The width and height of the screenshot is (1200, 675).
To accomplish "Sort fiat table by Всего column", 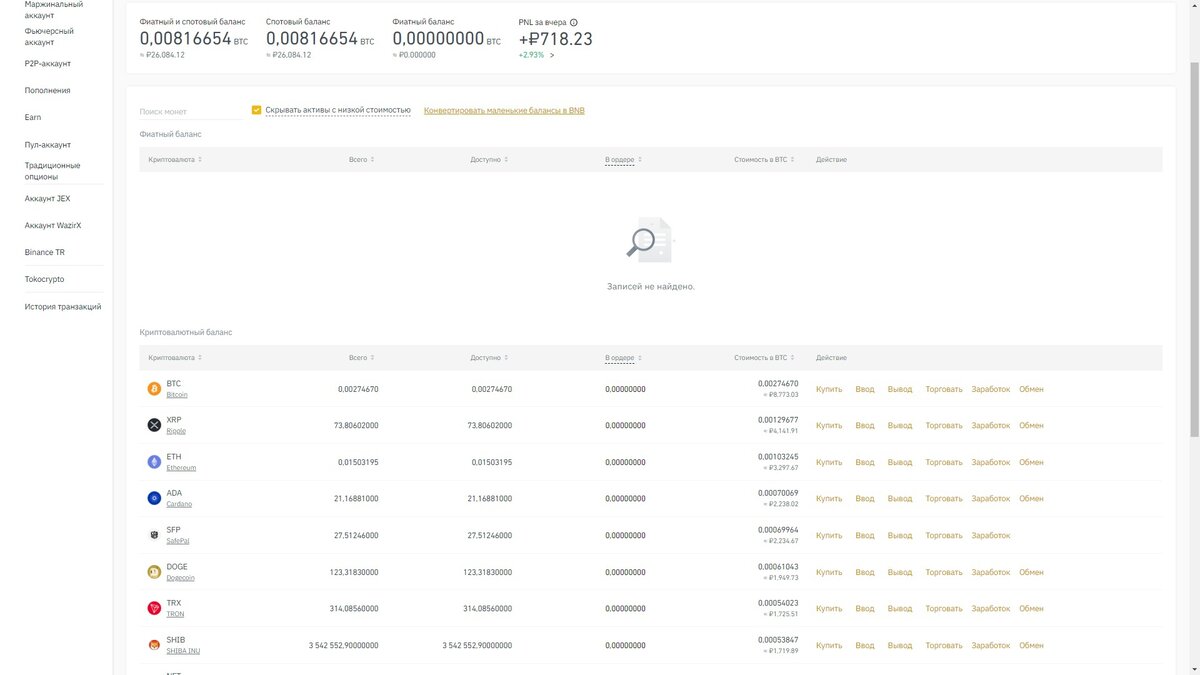I will tap(362, 159).
